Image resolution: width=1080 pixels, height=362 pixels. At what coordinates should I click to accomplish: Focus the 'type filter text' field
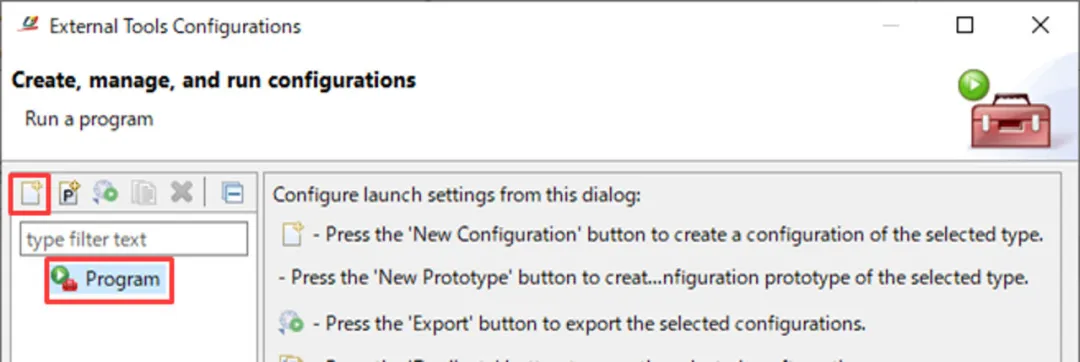pos(134,239)
